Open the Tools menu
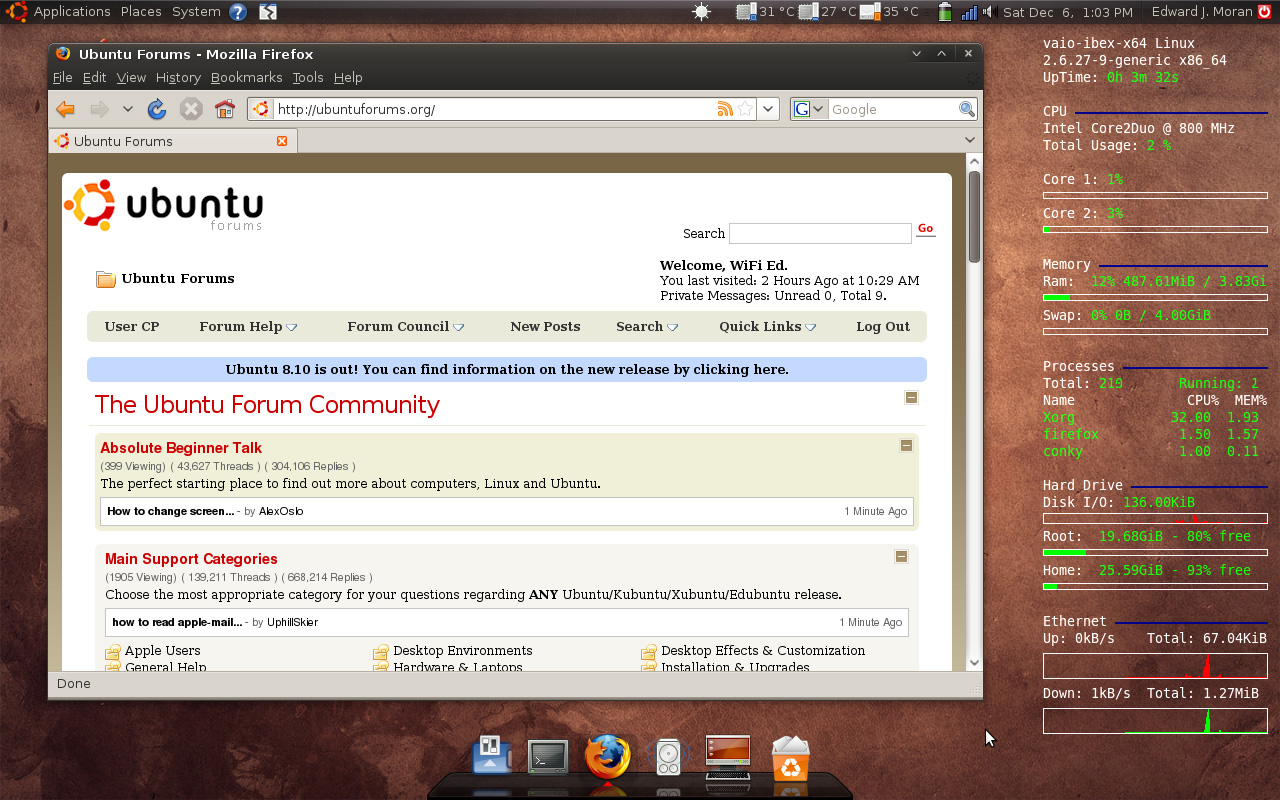Image resolution: width=1280 pixels, height=800 pixels. point(308,77)
